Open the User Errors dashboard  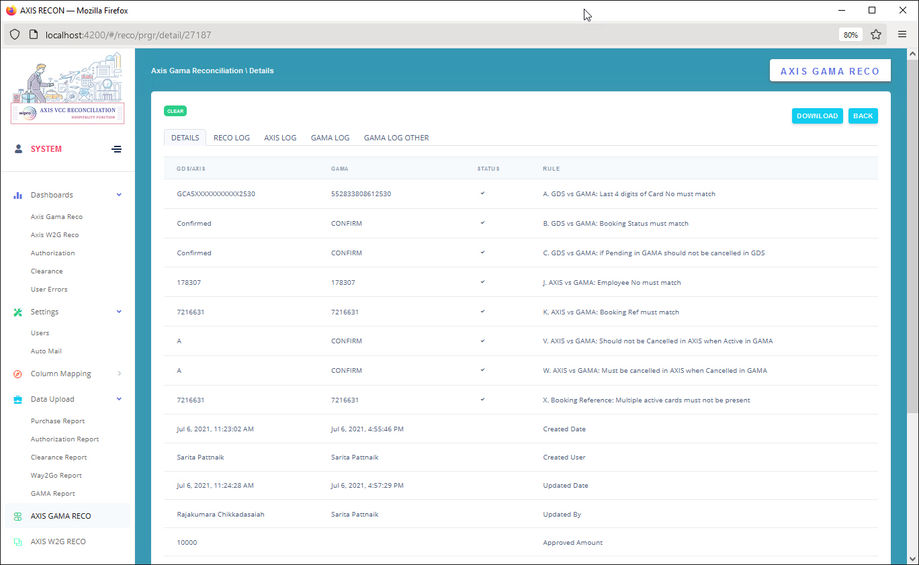tap(49, 289)
